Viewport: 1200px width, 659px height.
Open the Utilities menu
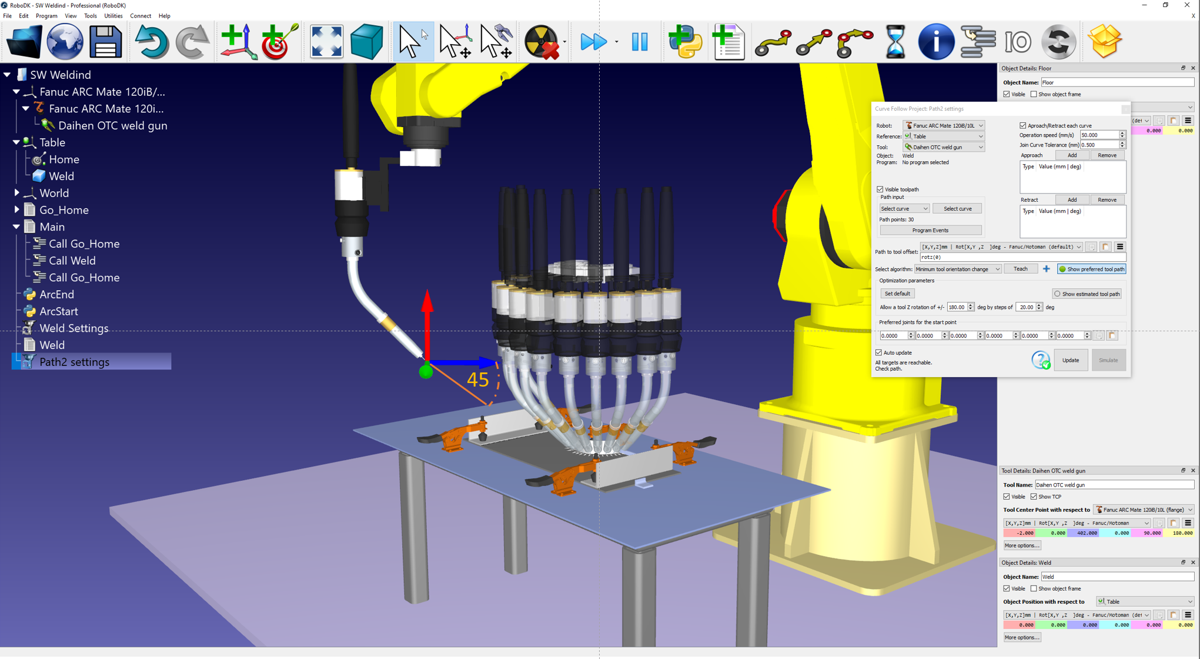point(113,16)
